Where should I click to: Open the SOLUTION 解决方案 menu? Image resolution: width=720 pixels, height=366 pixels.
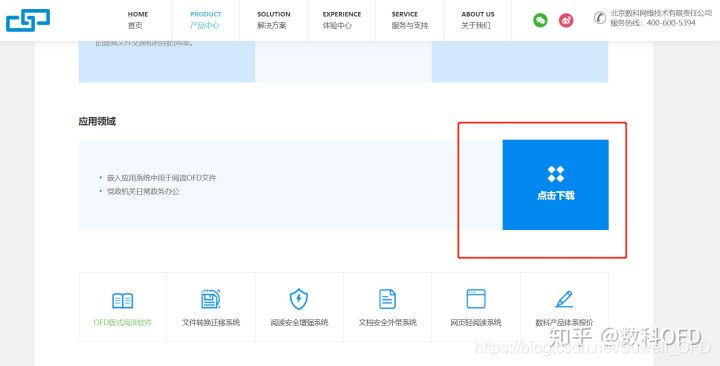pos(274,20)
